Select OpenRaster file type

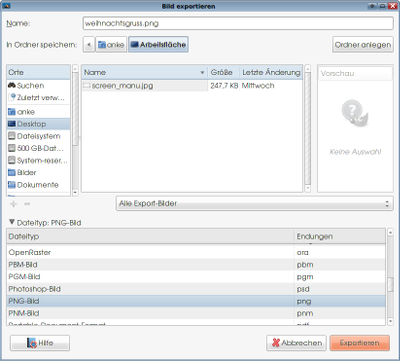(196, 252)
